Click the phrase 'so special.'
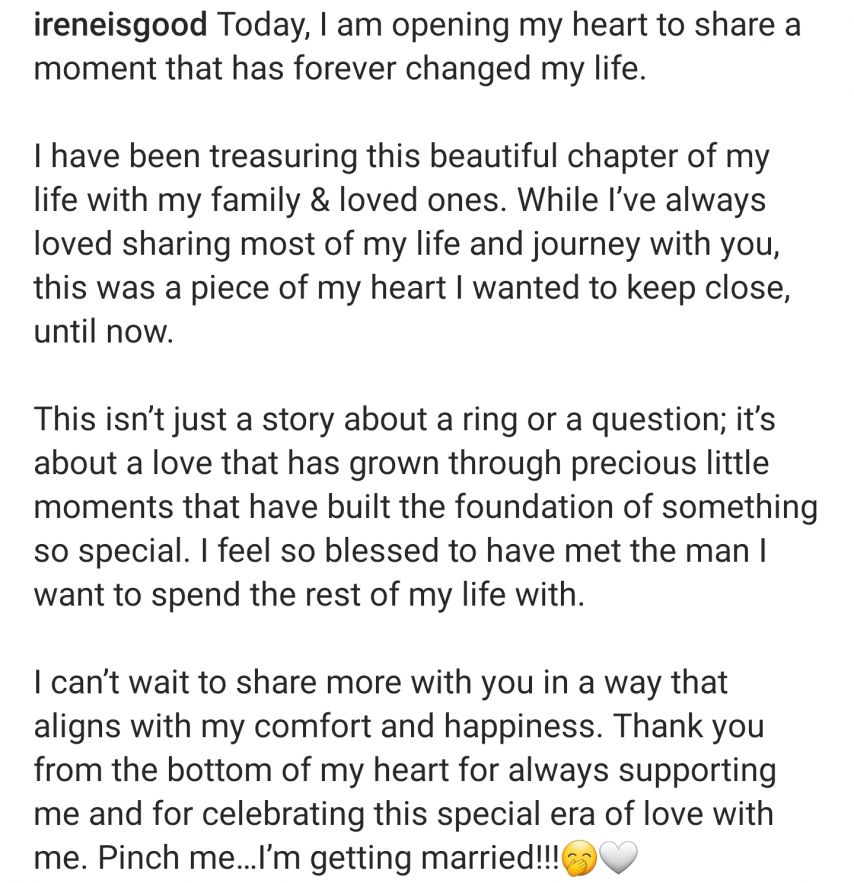The height and width of the screenshot is (883, 854). pyautogui.click(x=112, y=551)
